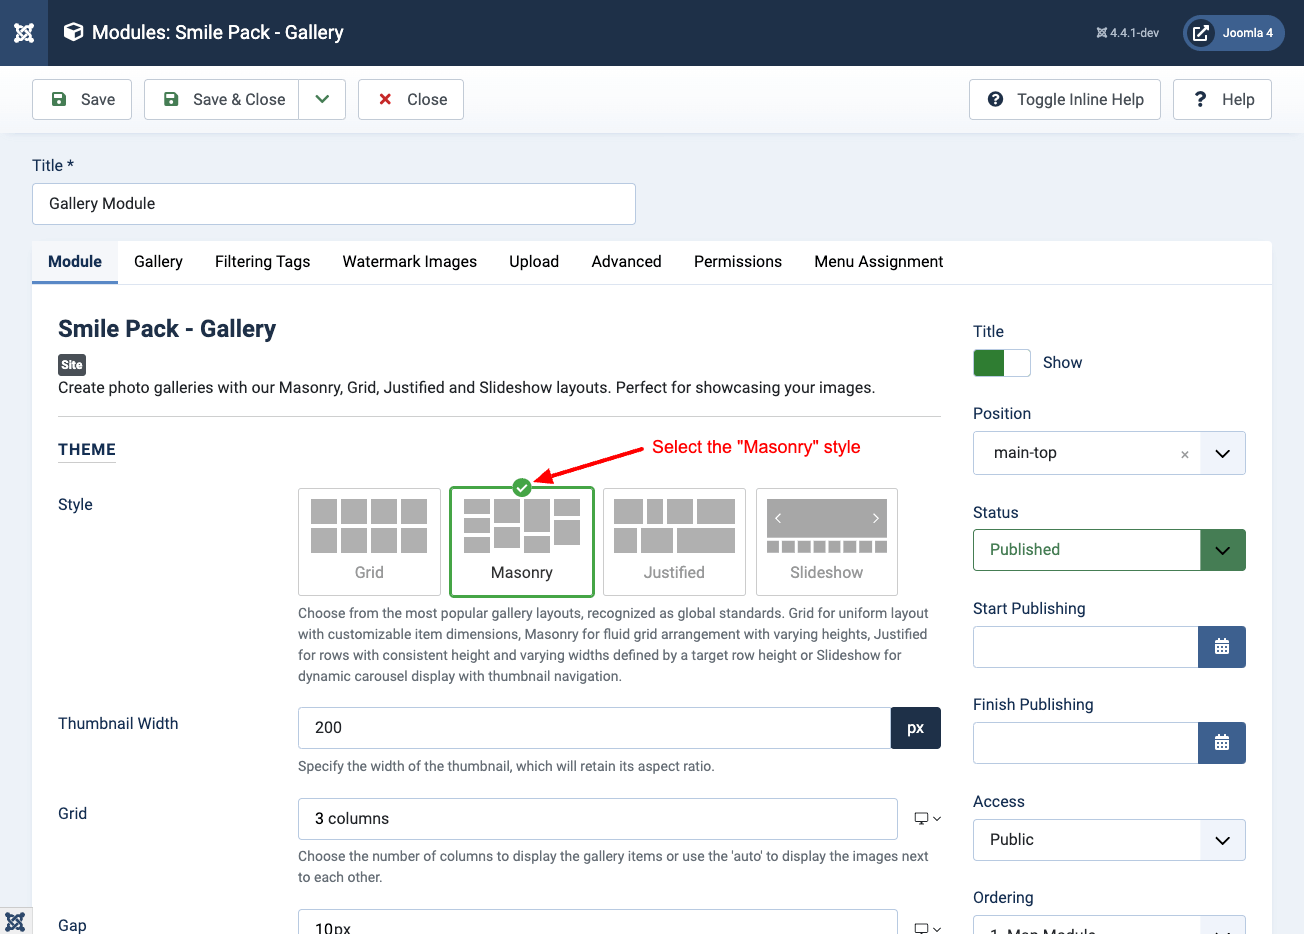Select the Masonry gallery style
Screen dimensions: 1304x934
522,542
